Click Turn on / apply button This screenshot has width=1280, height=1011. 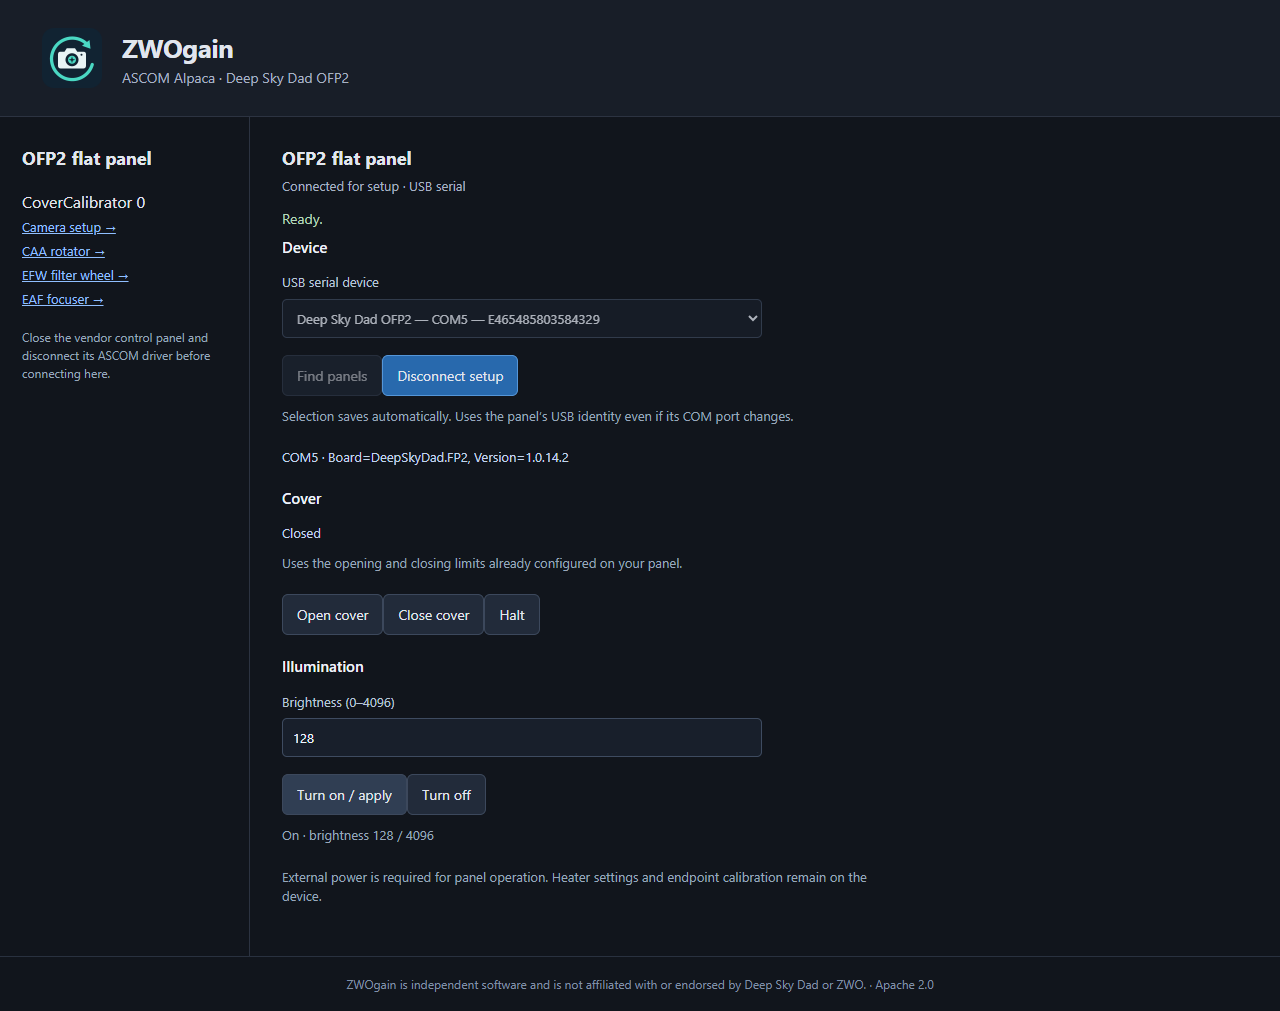[344, 795]
